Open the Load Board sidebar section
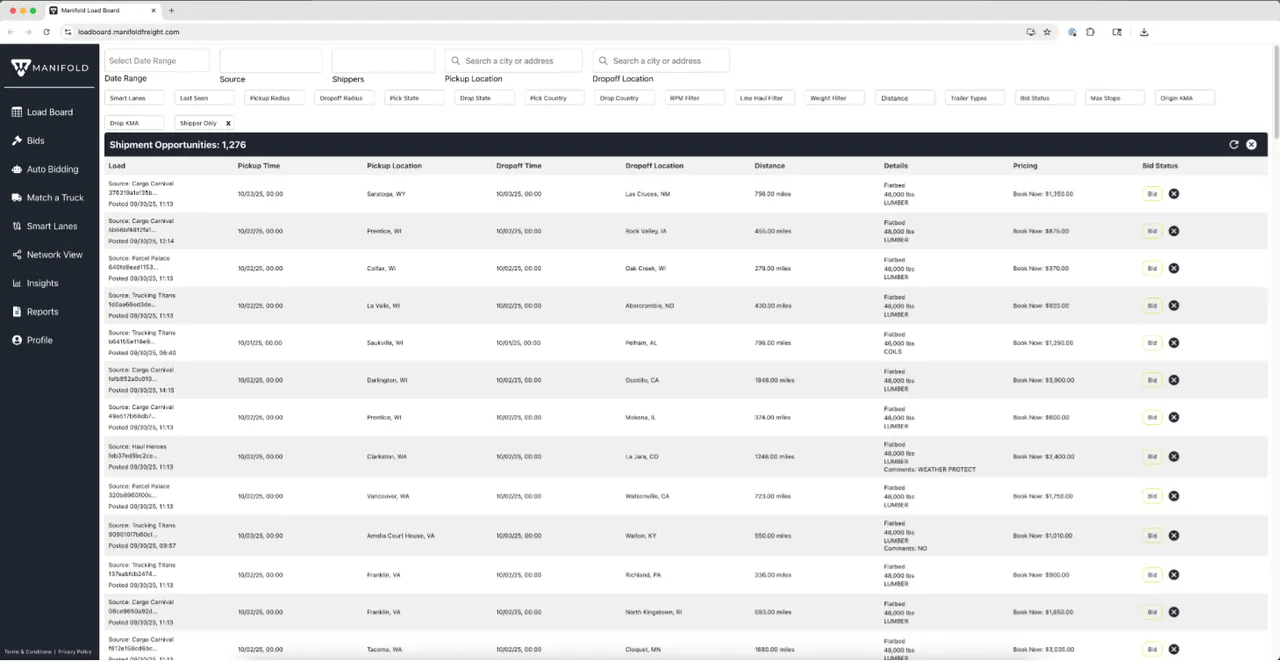1280x661 pixels. click(42, 112)
